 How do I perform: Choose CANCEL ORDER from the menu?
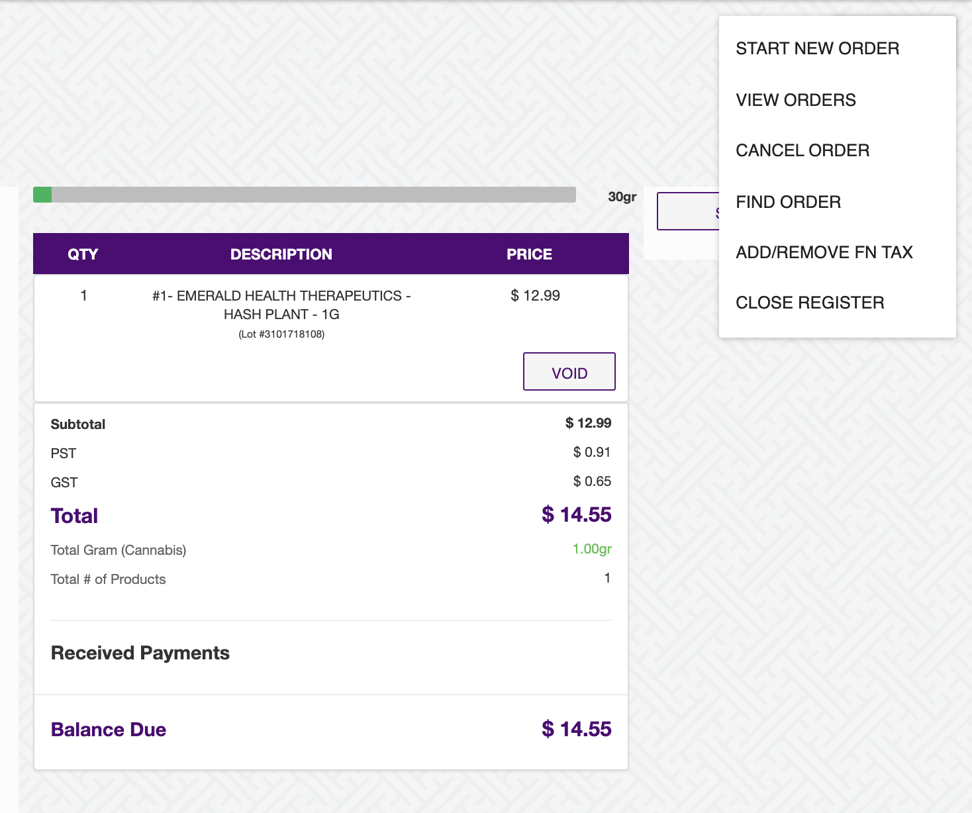click(802, 150)
